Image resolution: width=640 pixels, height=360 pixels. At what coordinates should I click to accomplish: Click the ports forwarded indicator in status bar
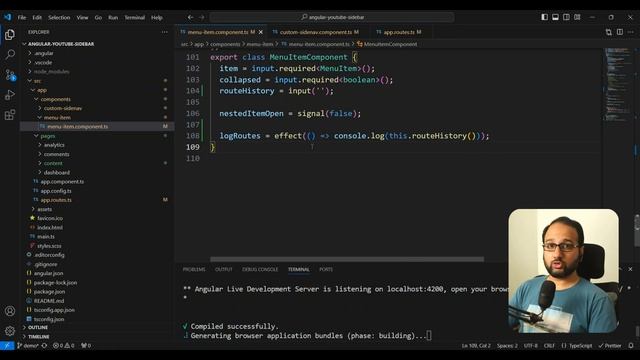pos(86,345)
